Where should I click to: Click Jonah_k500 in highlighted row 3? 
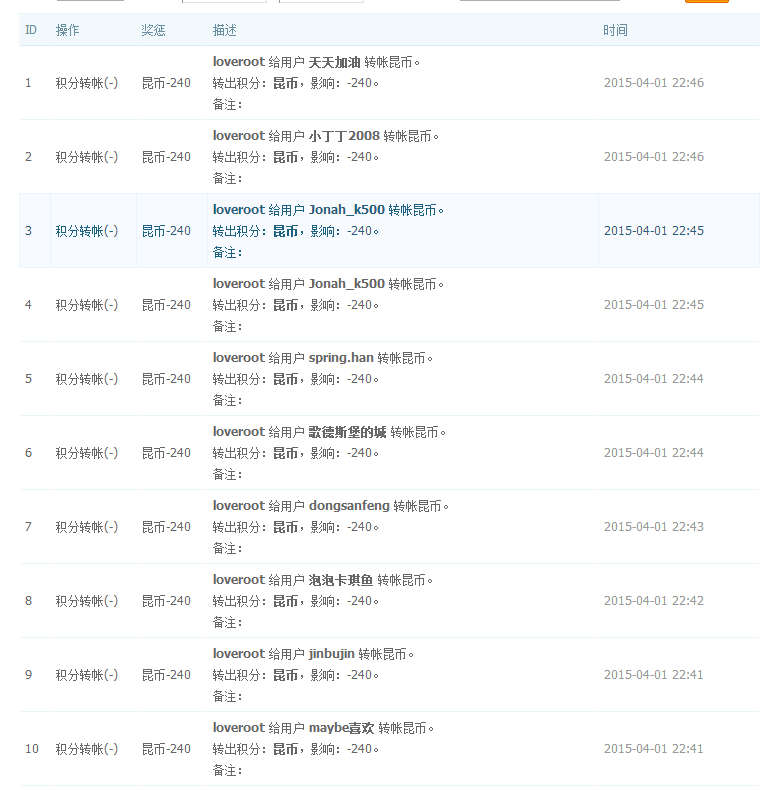point(346,210)
